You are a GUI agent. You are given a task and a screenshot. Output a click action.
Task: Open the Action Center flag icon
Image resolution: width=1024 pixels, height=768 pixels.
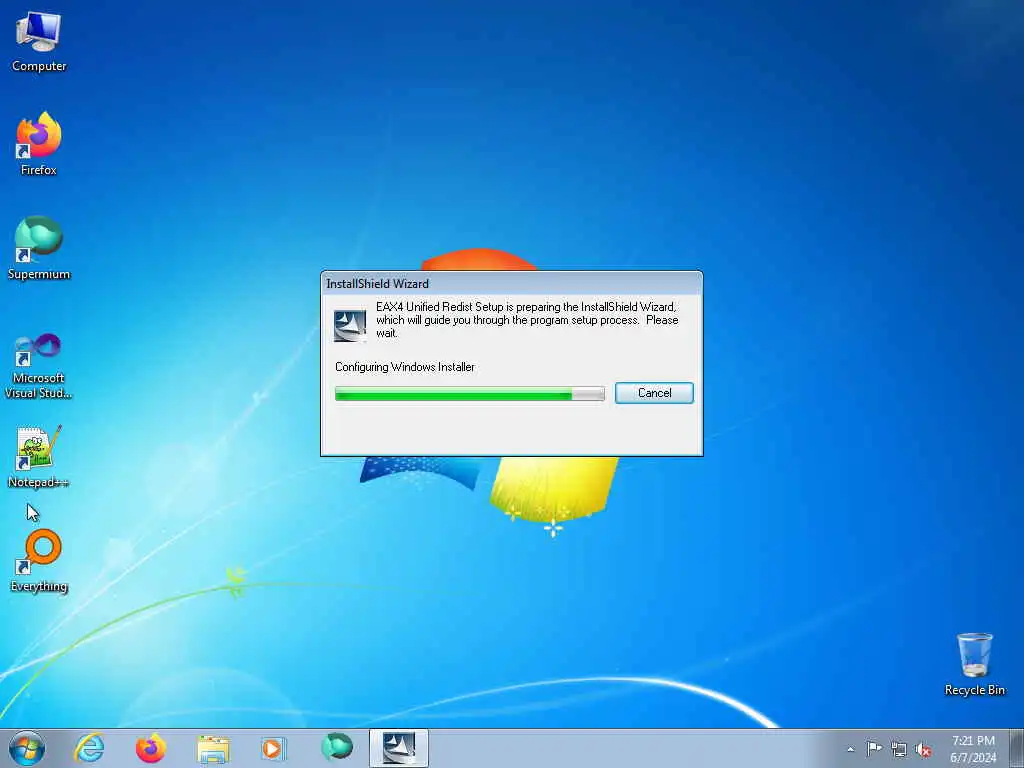[874, 748]
